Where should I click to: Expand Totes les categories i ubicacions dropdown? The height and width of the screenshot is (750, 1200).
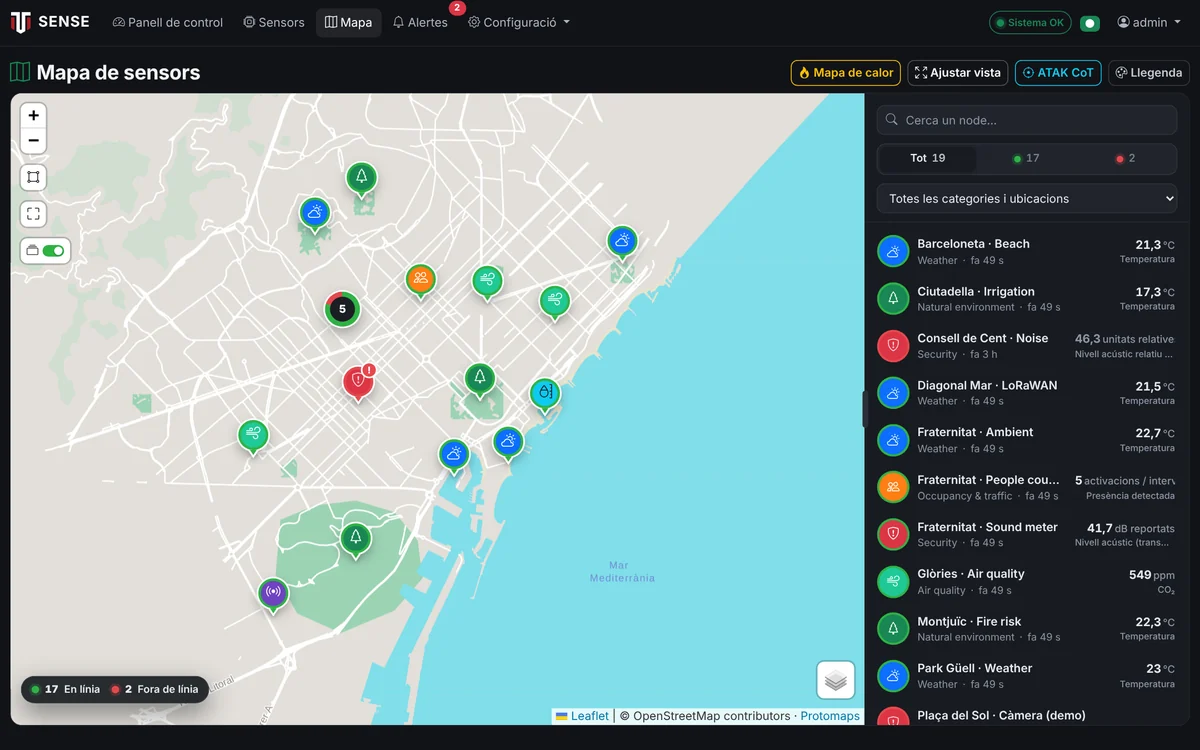1027,198
